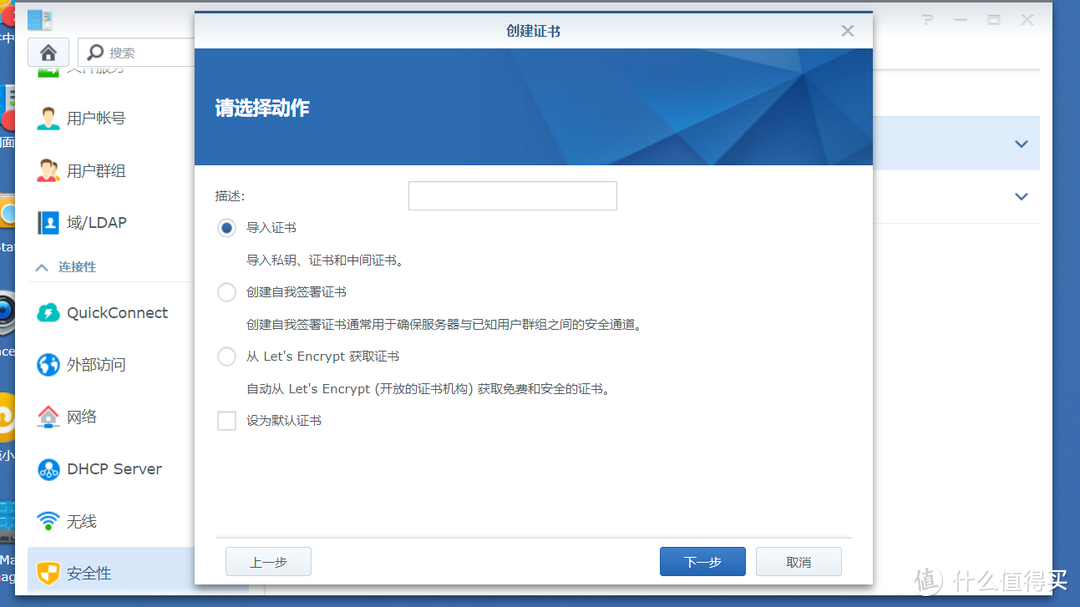Enable the 设为默认证书 checkbox
The width and height of the screenshot is (1080, 607).
tap(226, 420)
